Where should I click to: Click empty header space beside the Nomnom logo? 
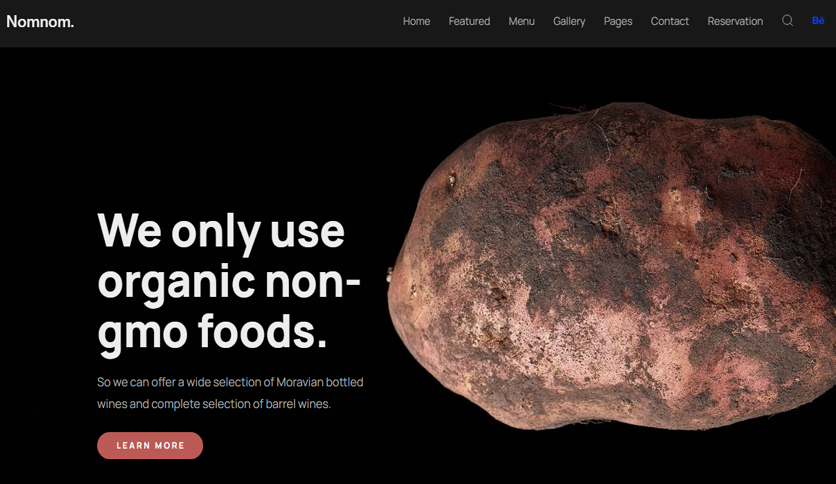pos(235,21)
